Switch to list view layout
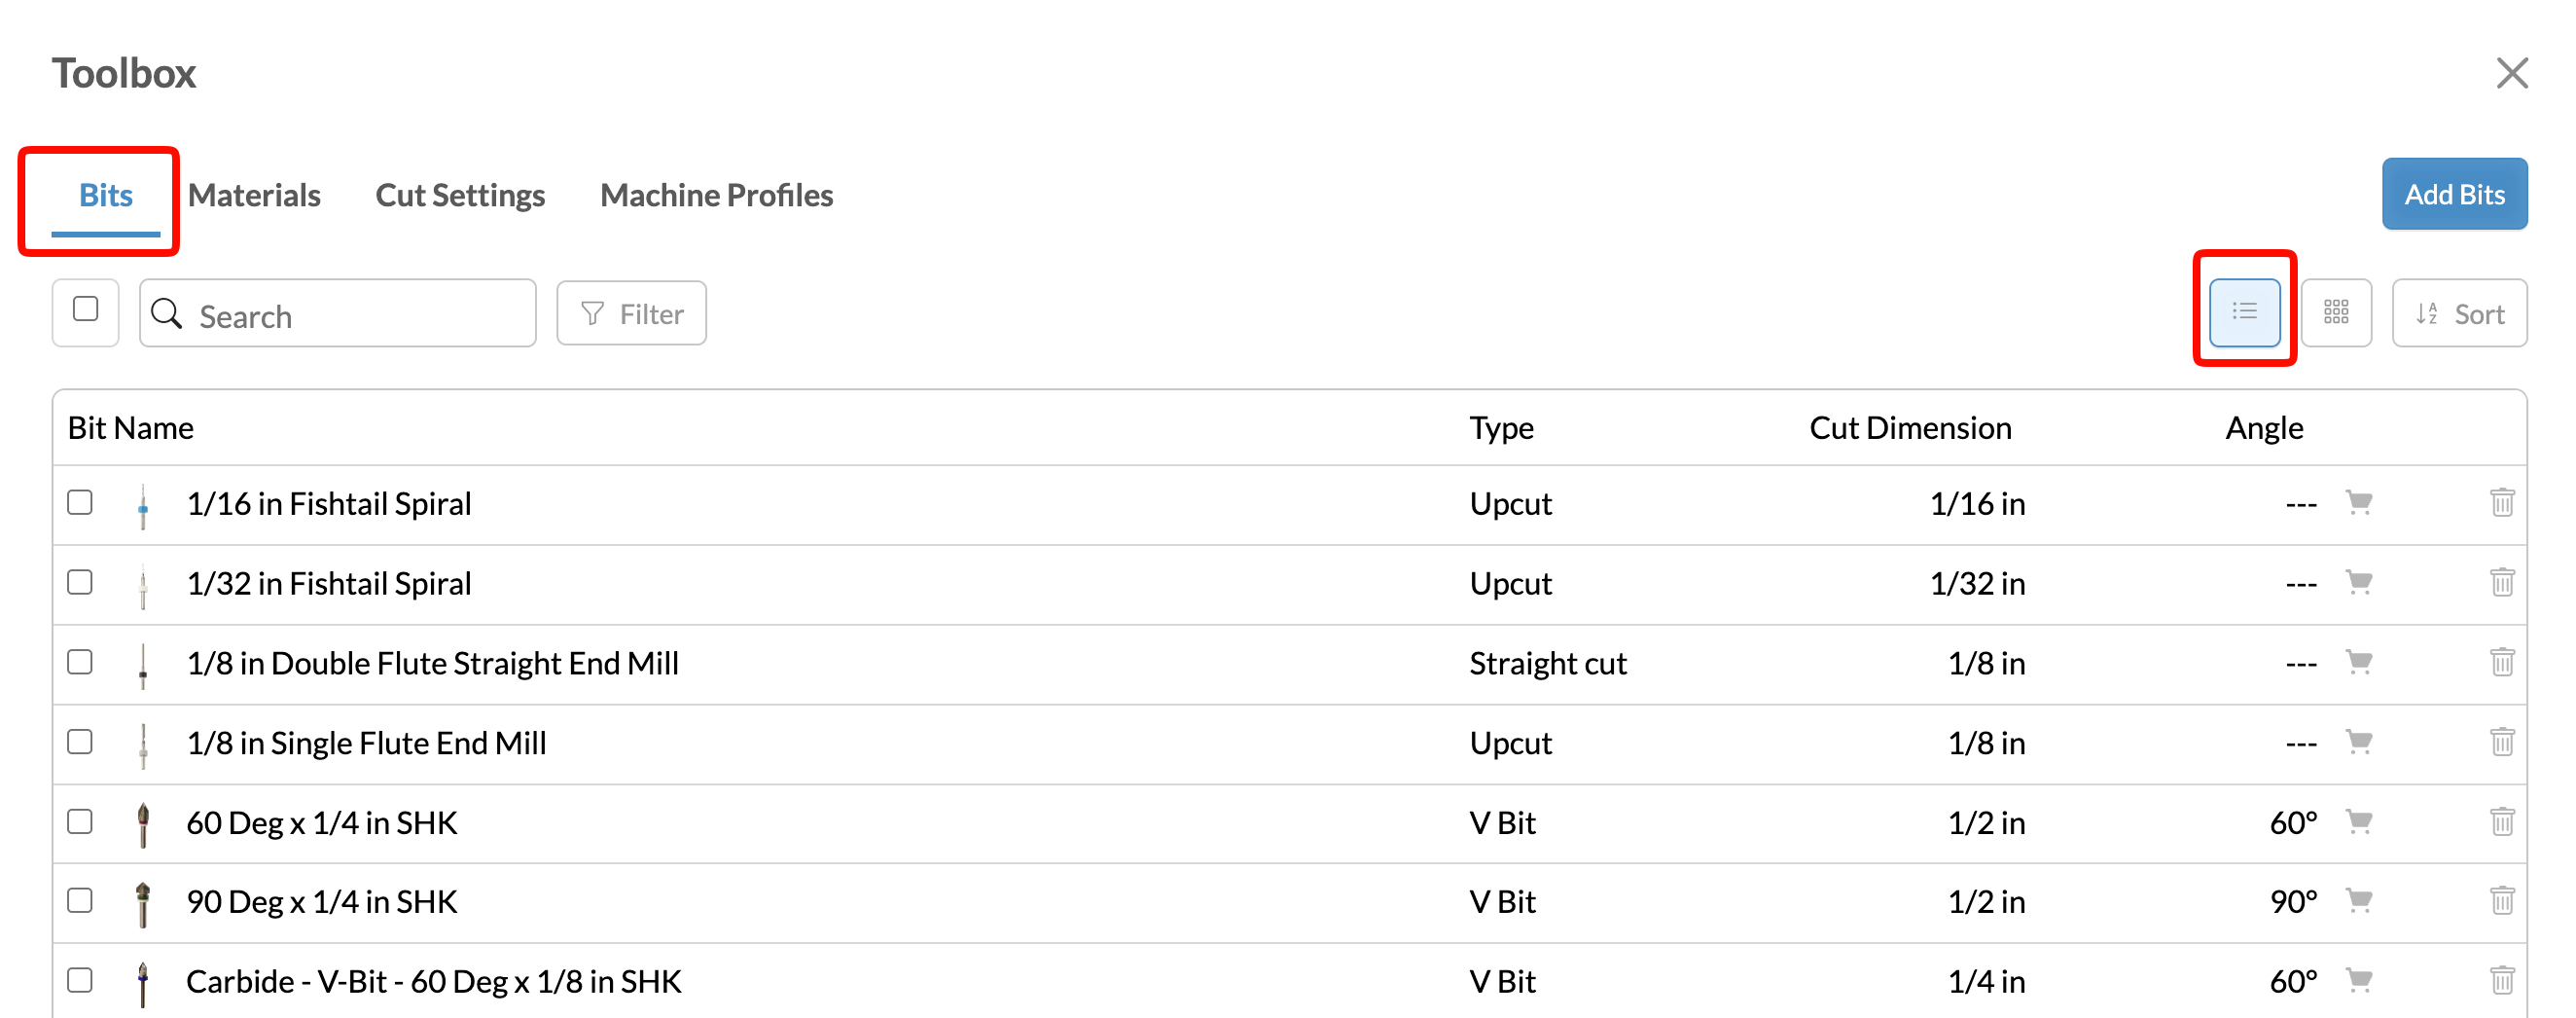Screen dimensions: 2576x1018 pos(2243,312)
